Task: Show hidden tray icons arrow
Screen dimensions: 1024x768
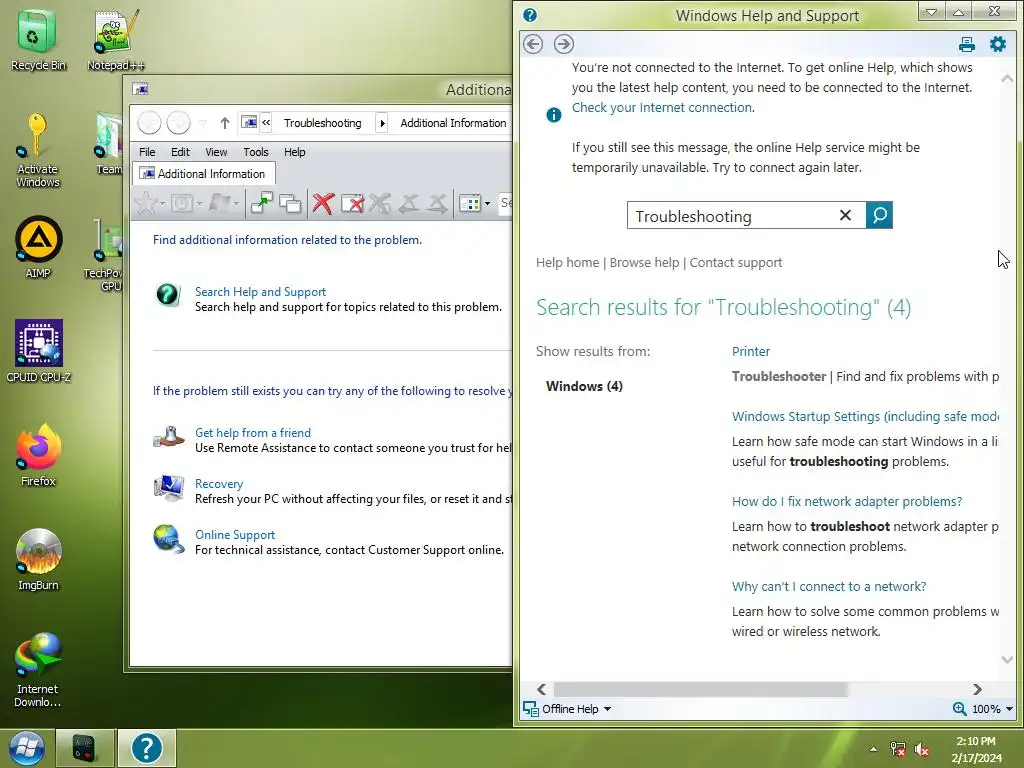Action: click(873, 749)
